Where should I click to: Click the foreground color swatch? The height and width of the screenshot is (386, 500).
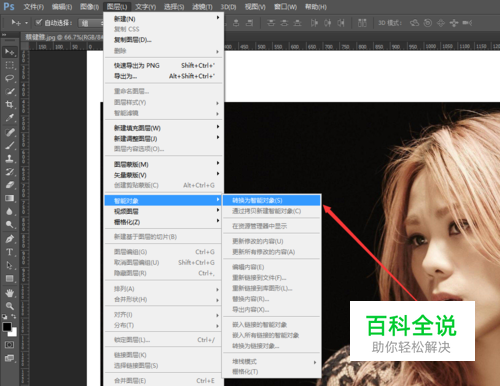[x=7, y=327]
